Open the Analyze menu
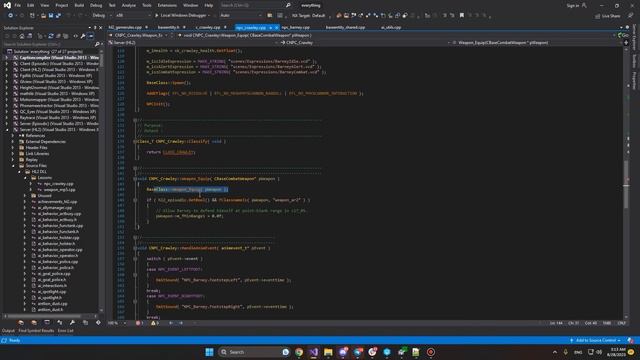Viewport: 640px width, 360px height. click(x=129, y=6)
